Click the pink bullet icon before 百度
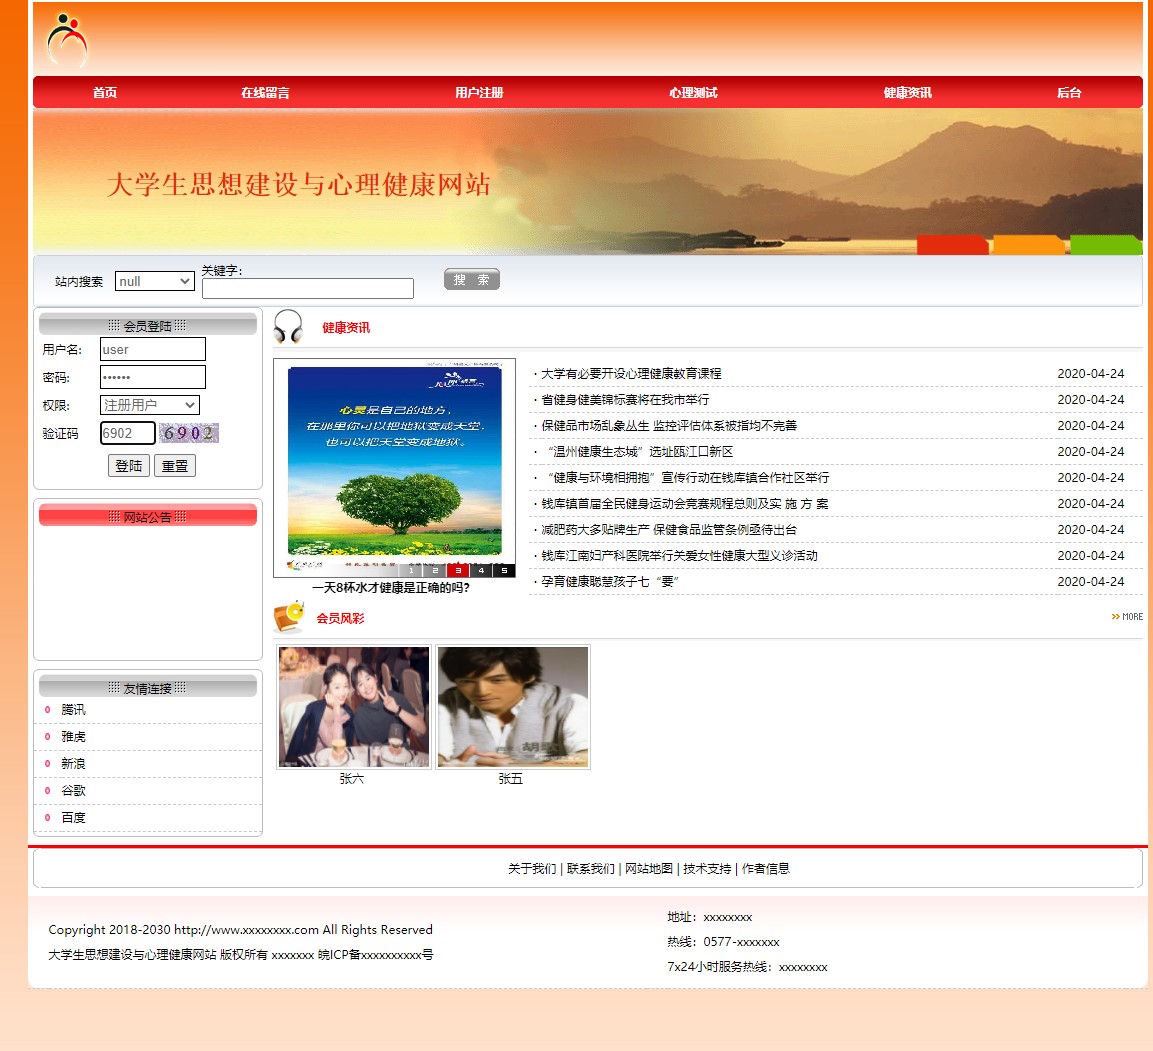1153x1051 pixels. [x=47, y=818]
